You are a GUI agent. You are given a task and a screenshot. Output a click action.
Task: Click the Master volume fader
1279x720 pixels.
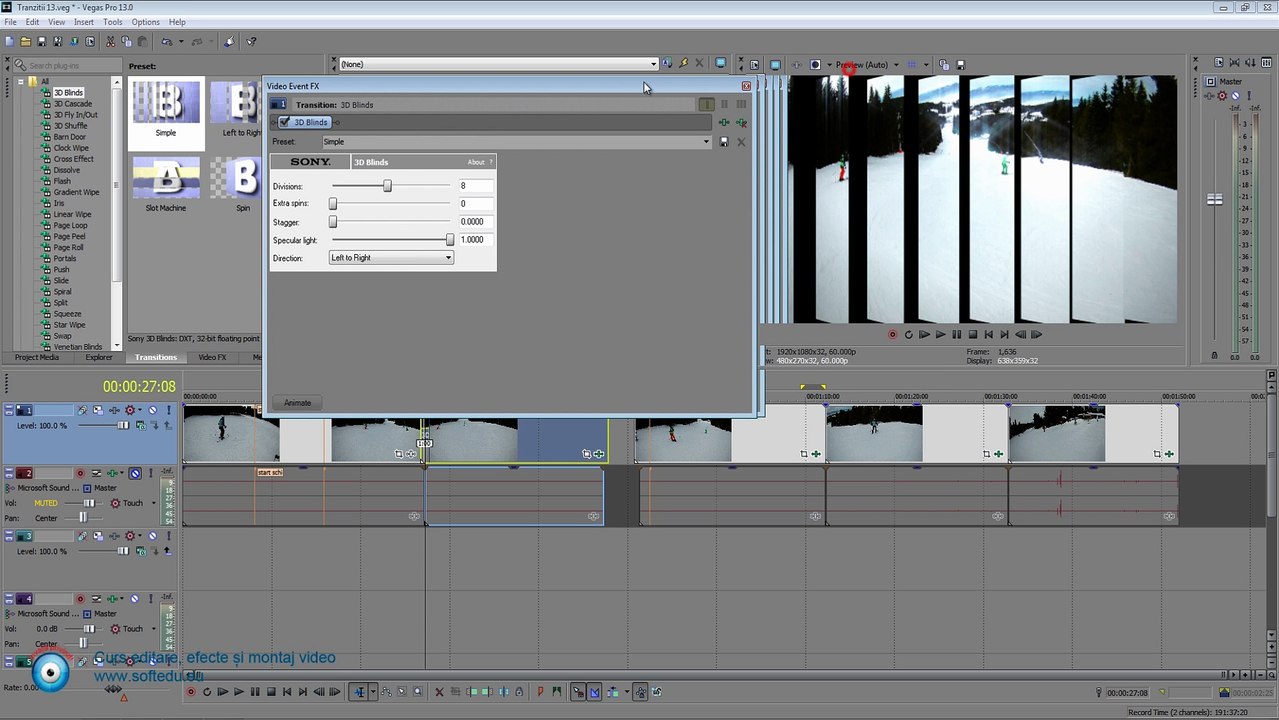pos(1214,200)
